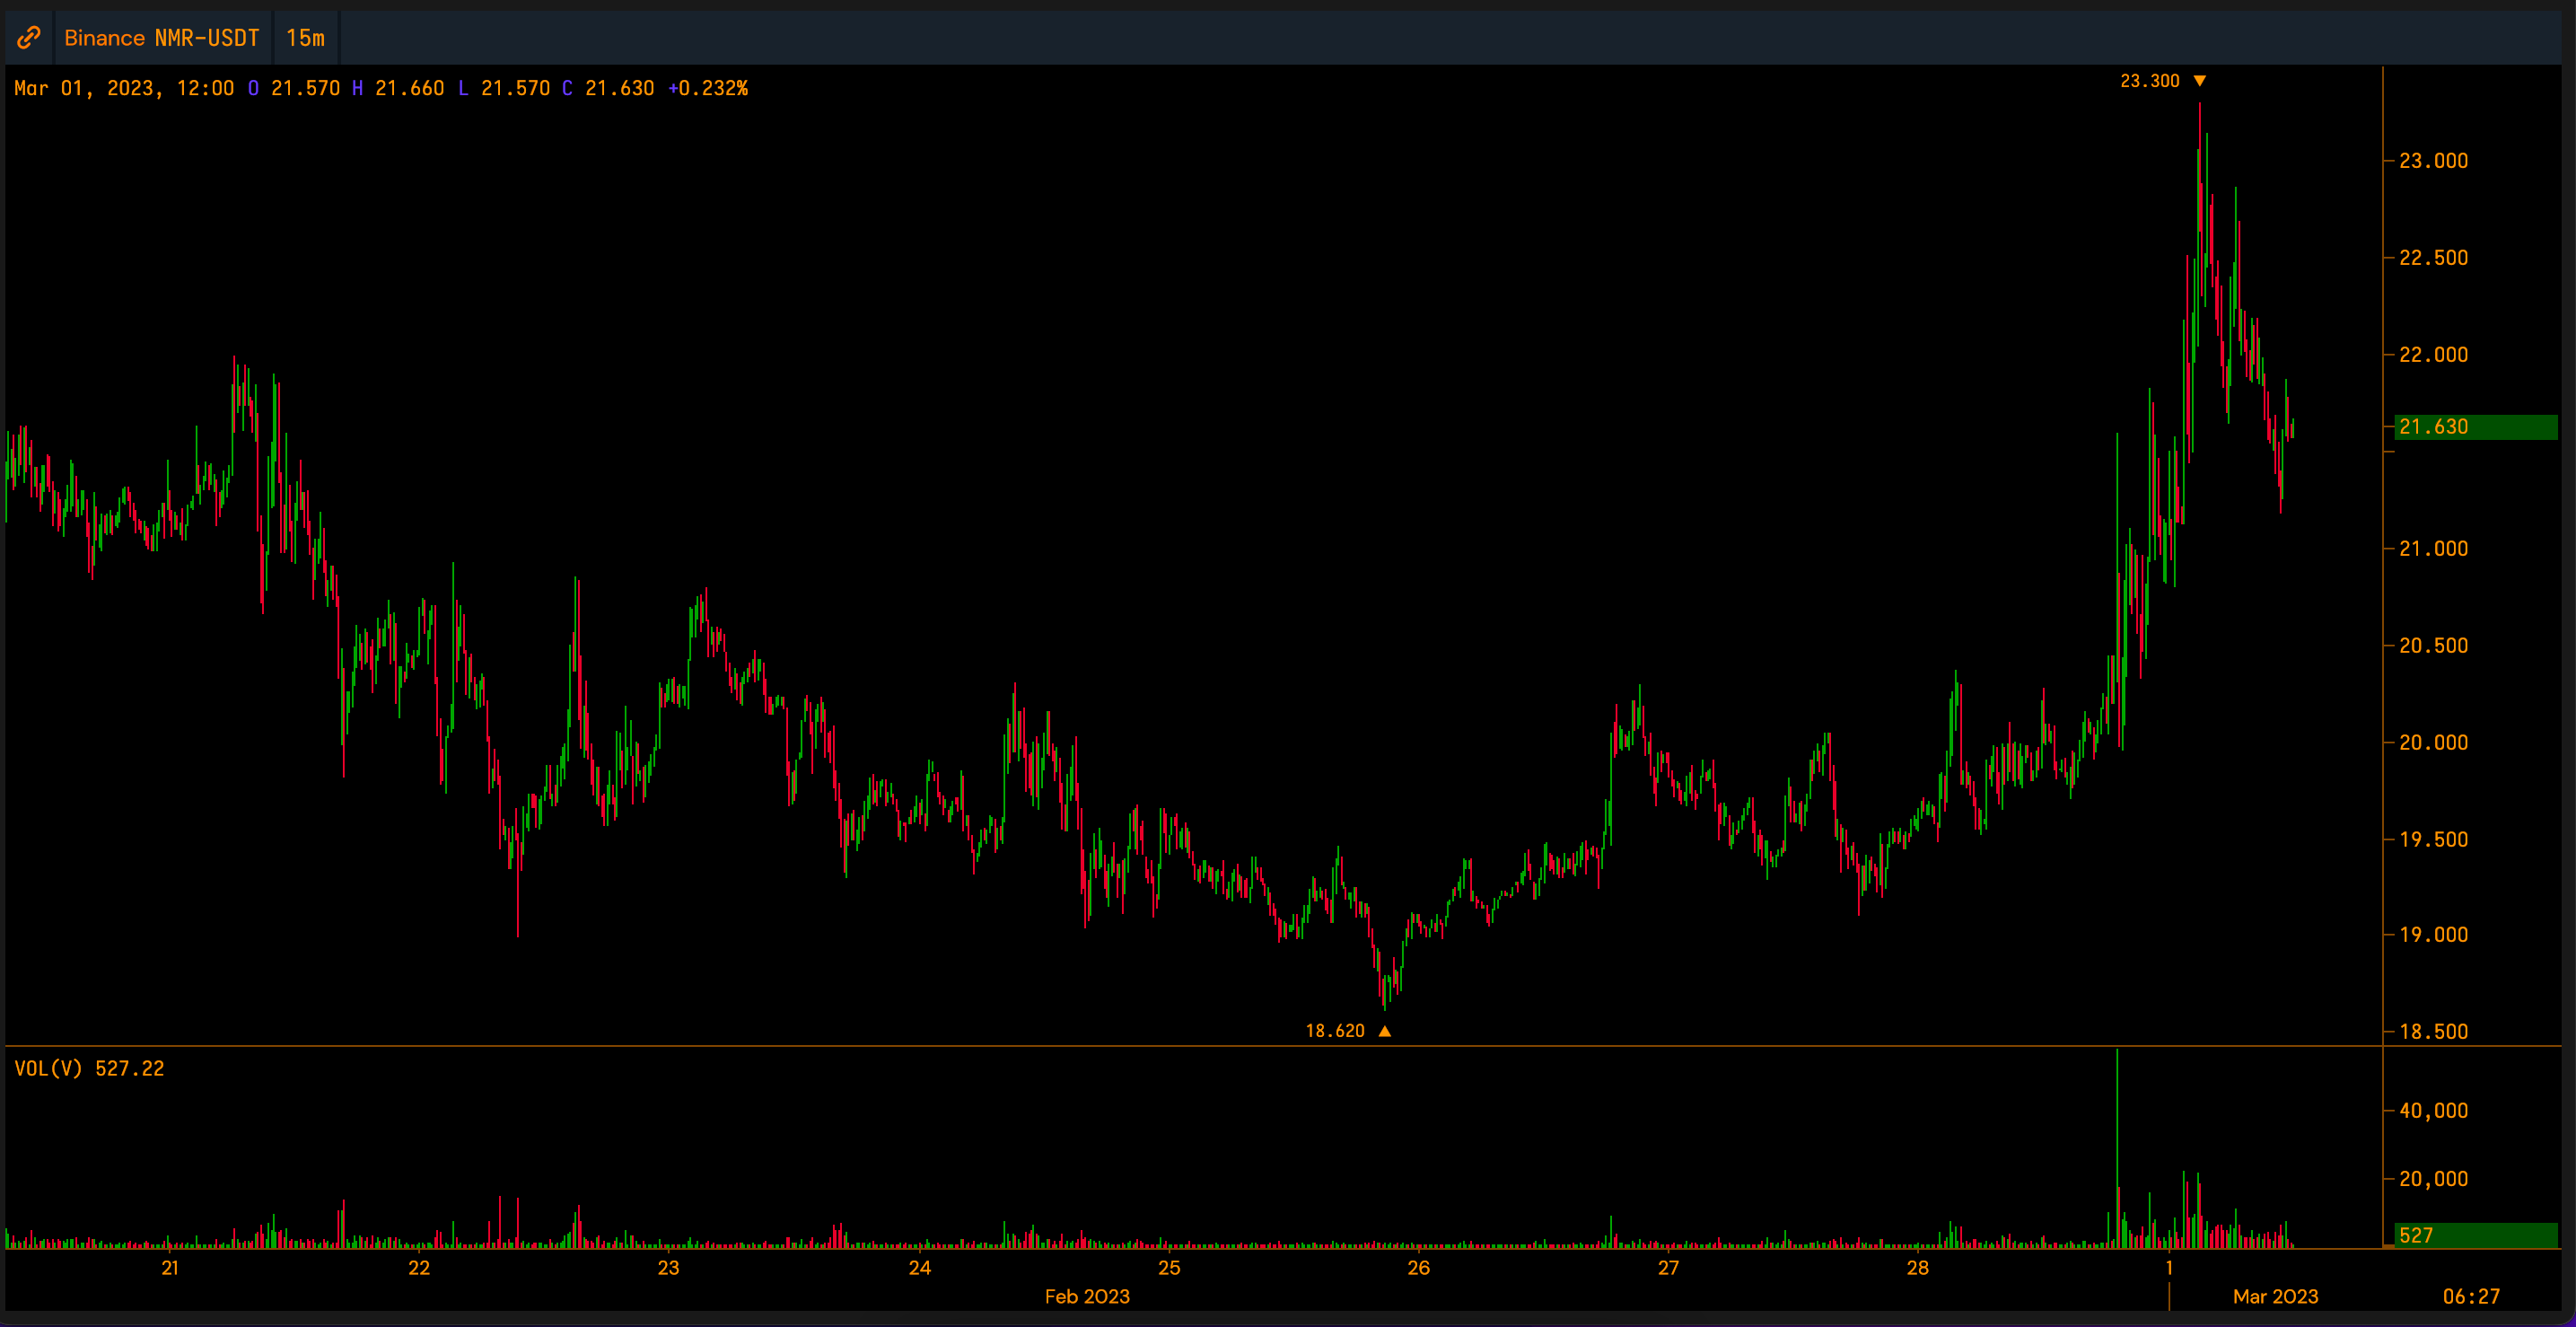Screen dimensions: 2576x1327
Task: Click the 23.300 high price marker arrow
Action: point(2199,81)
